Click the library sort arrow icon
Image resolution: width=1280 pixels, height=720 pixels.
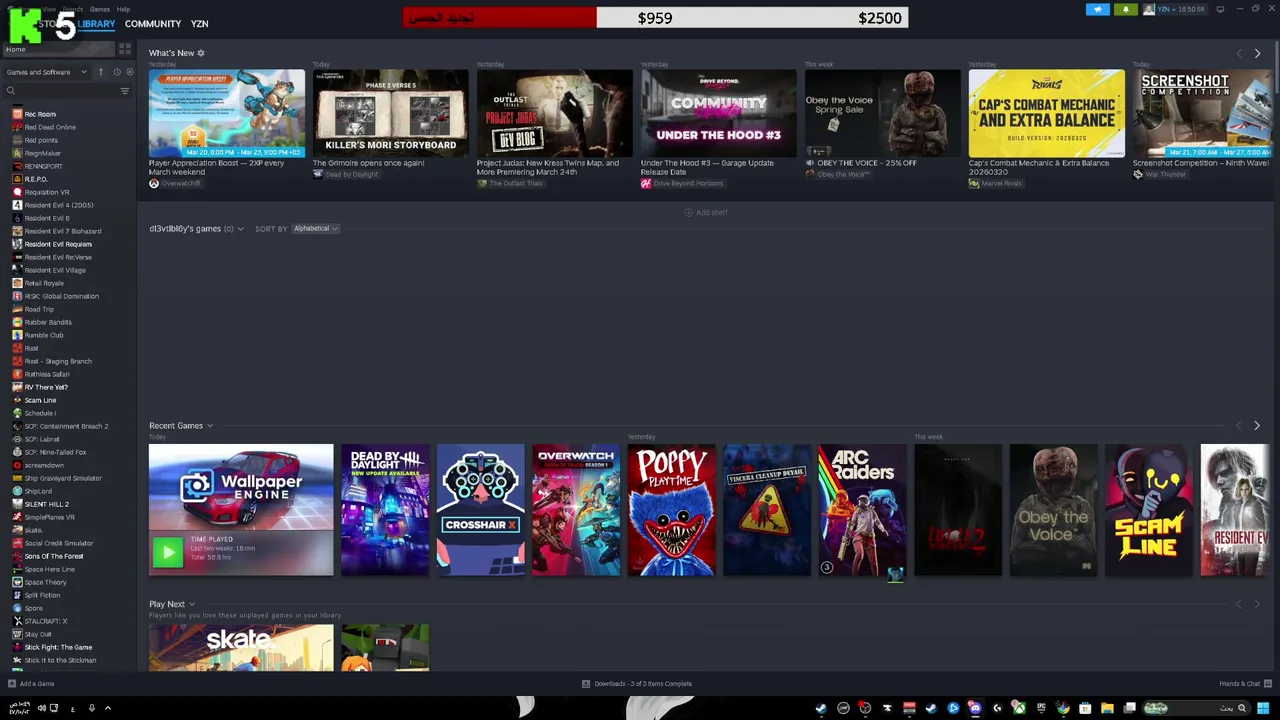point(100,72)
